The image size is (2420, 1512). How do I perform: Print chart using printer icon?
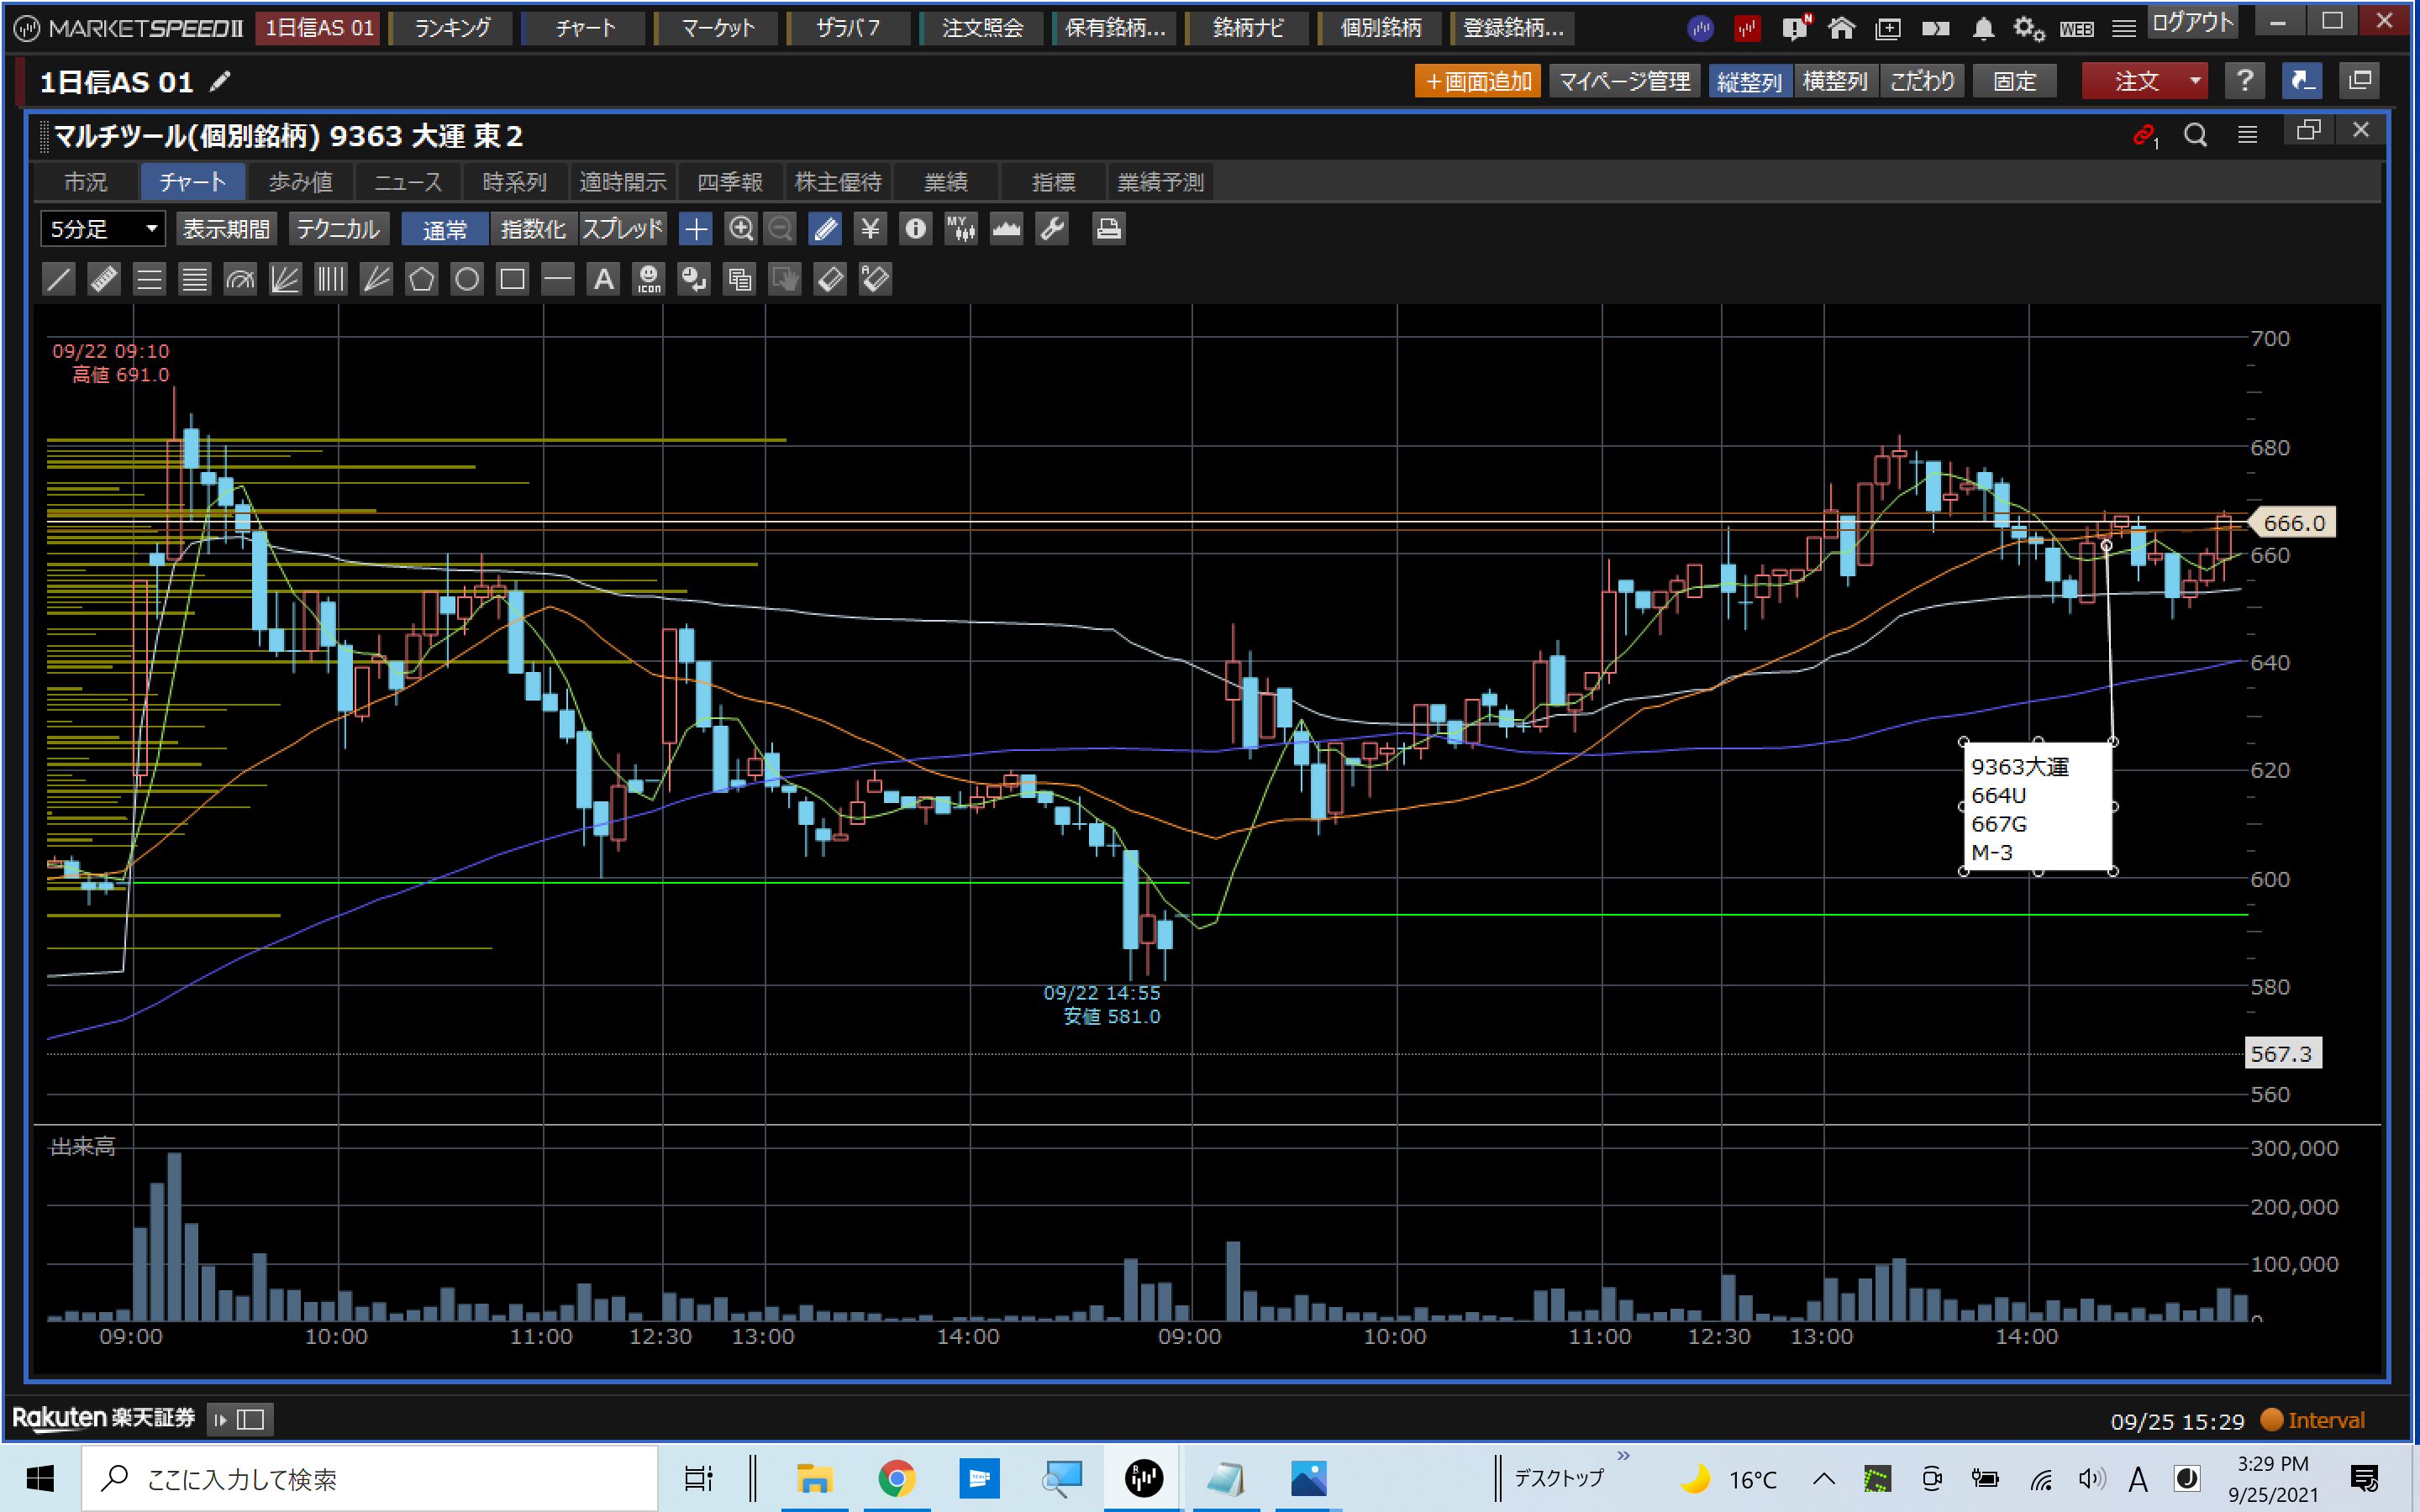pyautogui.click(x=1108, y=229)
